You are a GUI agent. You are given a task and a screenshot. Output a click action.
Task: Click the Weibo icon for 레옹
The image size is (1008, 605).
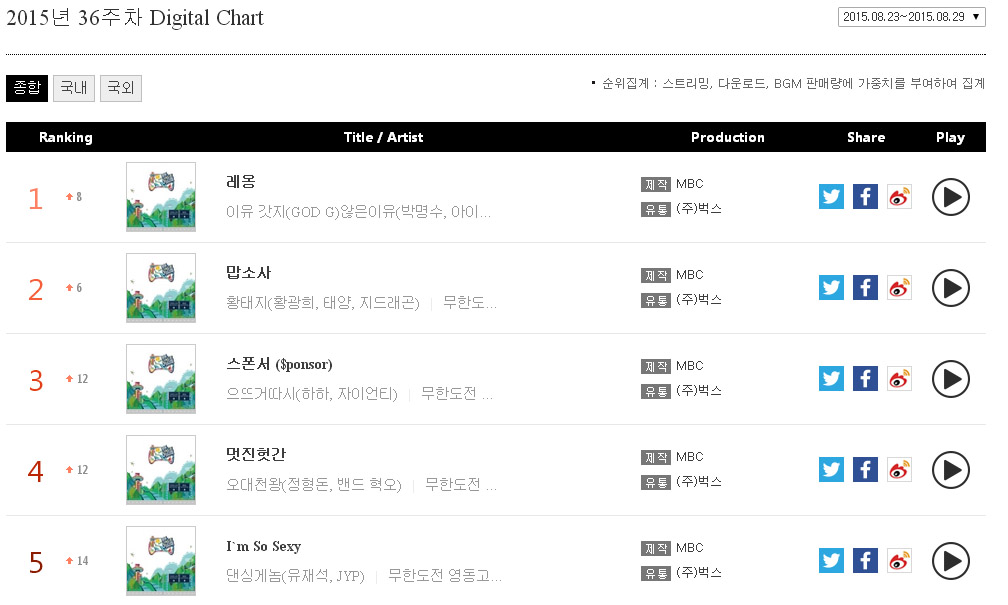click(x=899, y=197)
